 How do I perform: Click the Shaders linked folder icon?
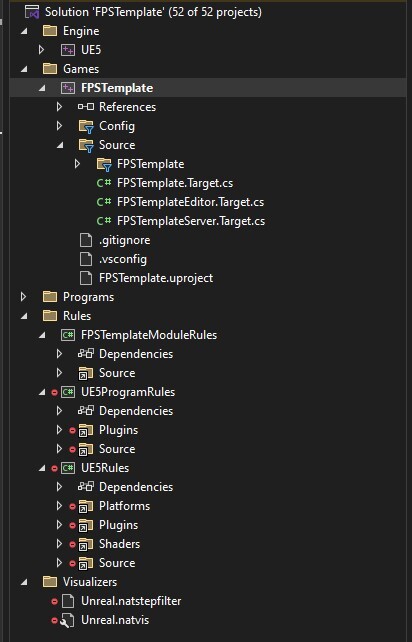click(86, 544)
